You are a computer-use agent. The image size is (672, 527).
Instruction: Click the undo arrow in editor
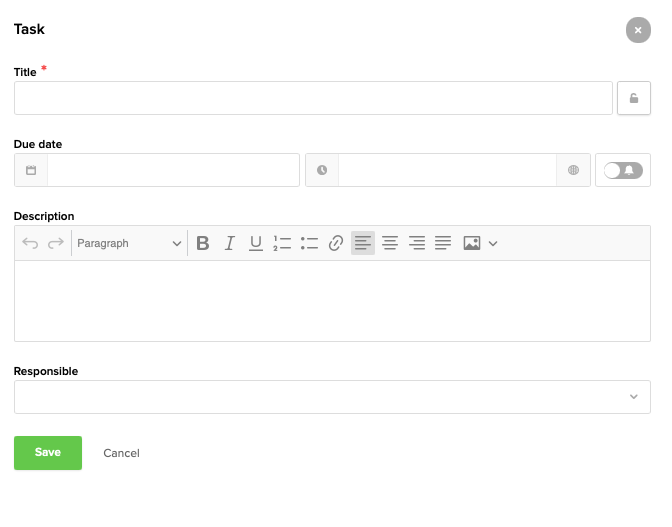pyautogui.click(x=30, y=243)
